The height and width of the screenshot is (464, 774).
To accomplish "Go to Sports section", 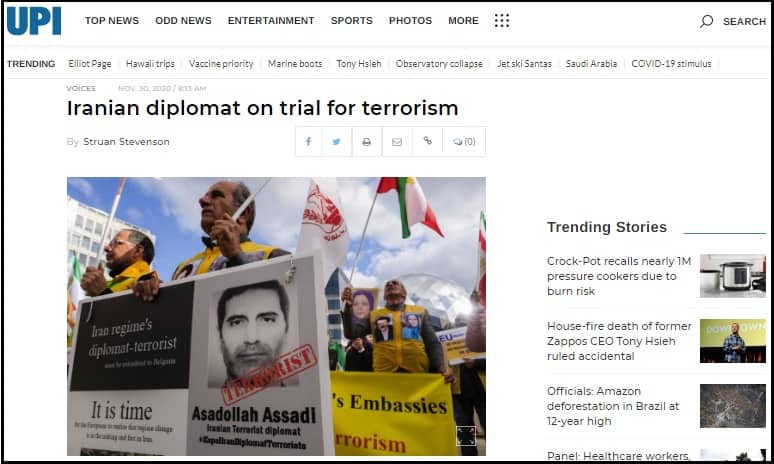I will click(x=351, y=21).
